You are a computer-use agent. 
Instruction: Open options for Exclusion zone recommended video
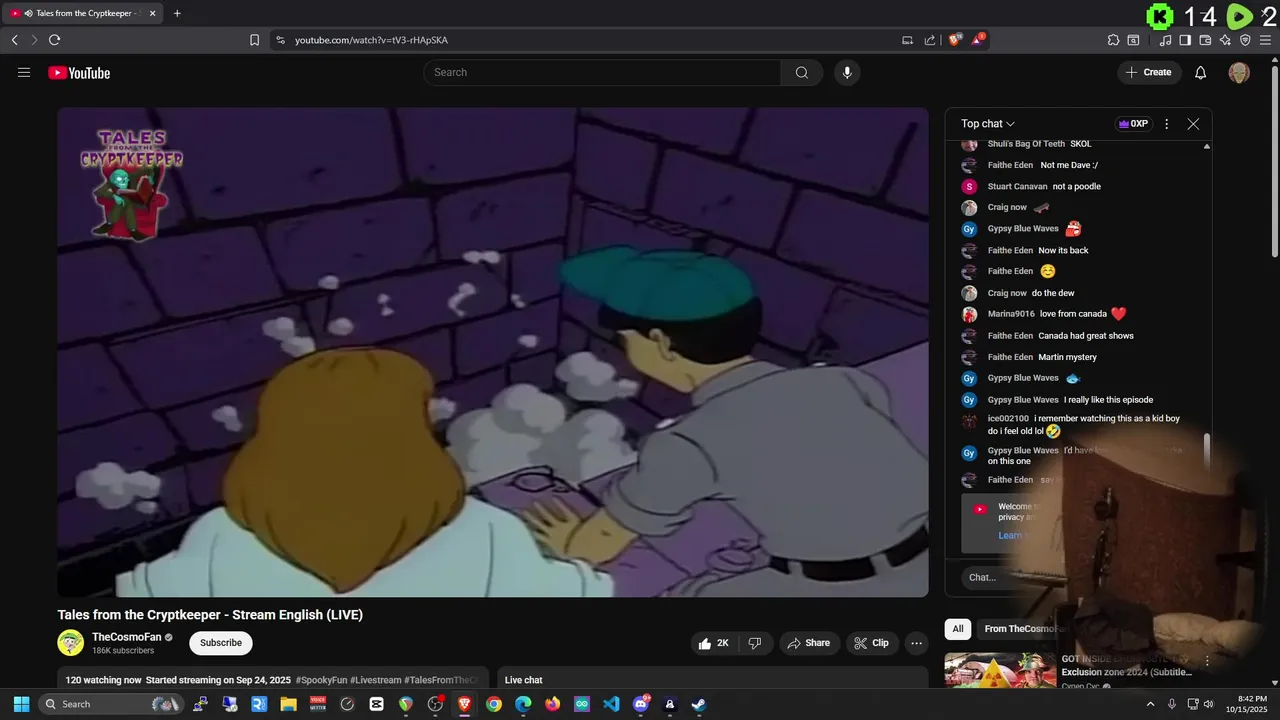click(1207, 661)
